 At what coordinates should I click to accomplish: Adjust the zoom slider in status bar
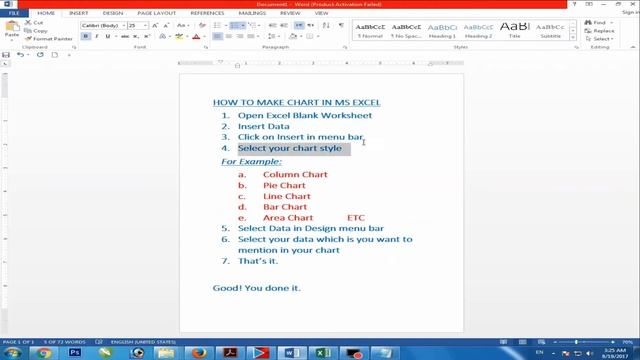pos(576,342)
